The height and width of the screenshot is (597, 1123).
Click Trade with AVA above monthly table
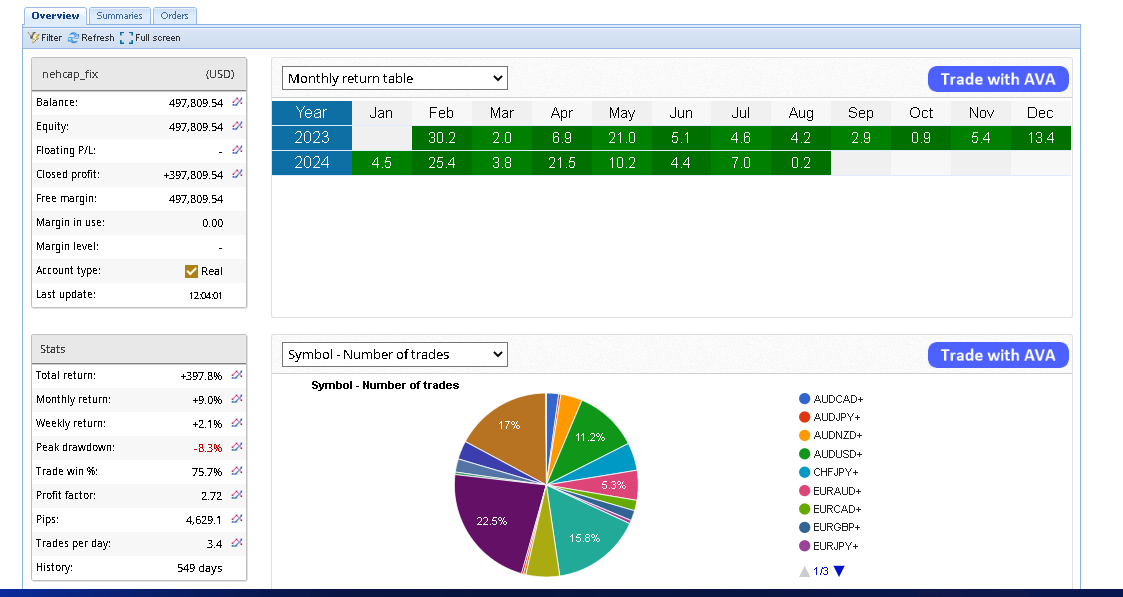(997, 80)
